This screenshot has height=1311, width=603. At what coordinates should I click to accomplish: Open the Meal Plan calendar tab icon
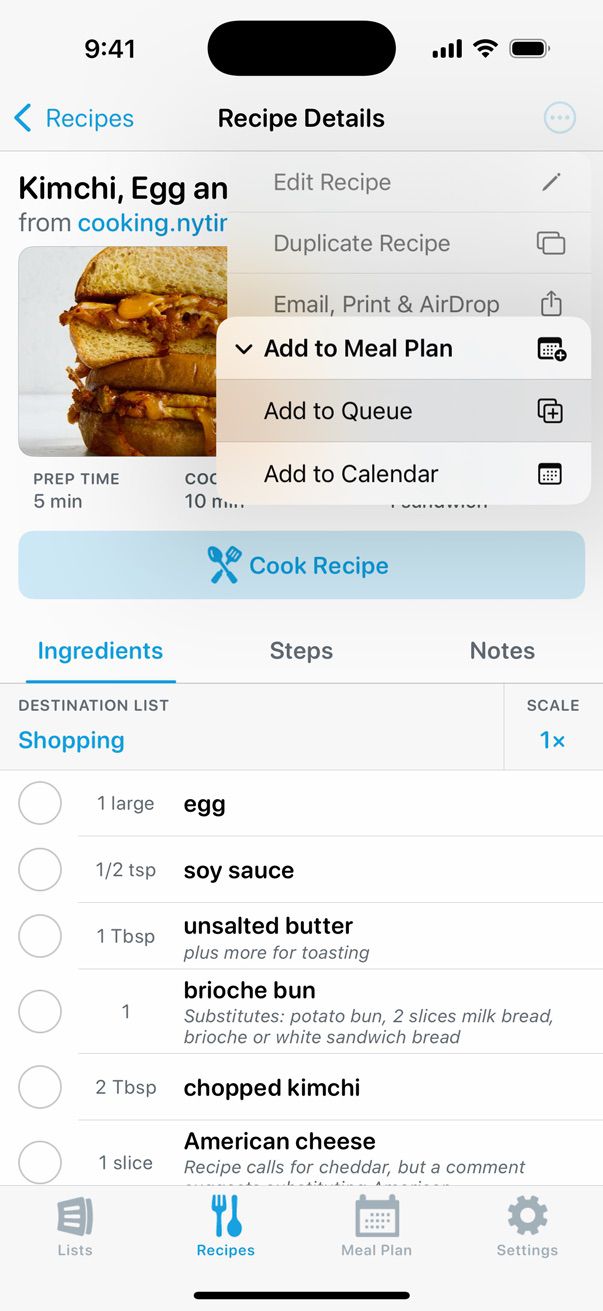pos(376,1217)
